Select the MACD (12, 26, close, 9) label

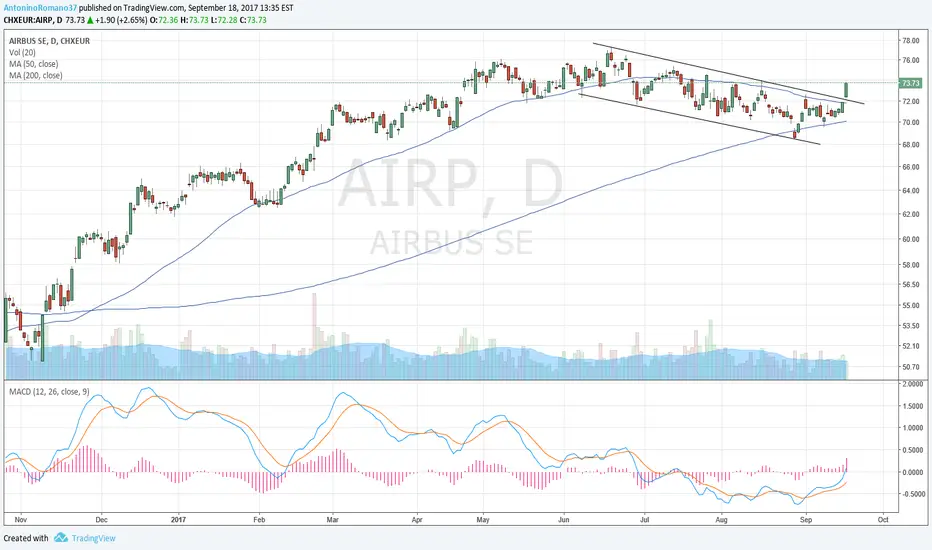click(x=49, y=392)
